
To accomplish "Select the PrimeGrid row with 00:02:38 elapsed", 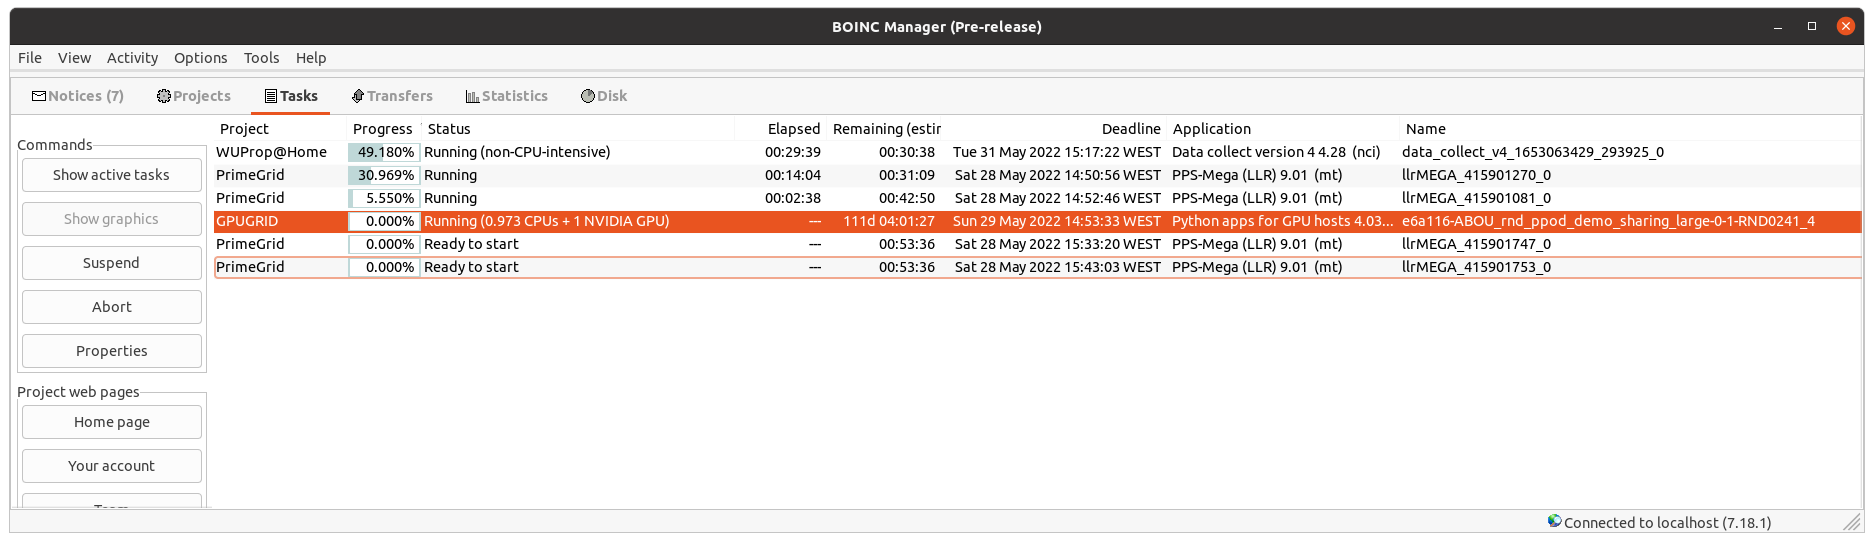I will (1037, 198).
